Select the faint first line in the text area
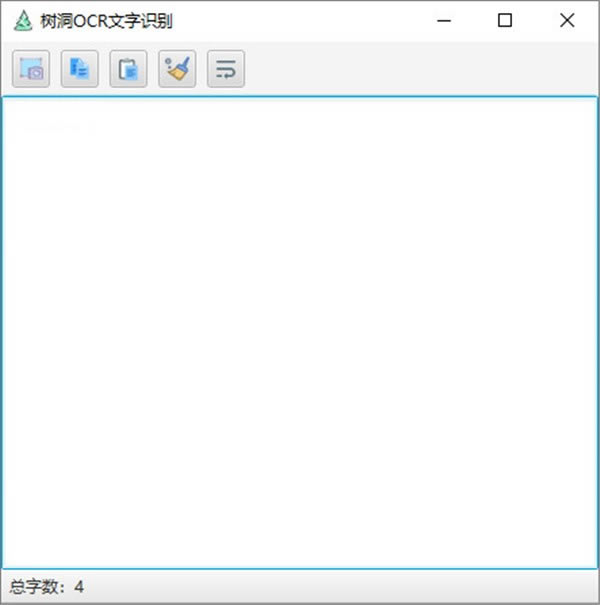The height and width of the screenshot is (605, 600). coord(54,127)
